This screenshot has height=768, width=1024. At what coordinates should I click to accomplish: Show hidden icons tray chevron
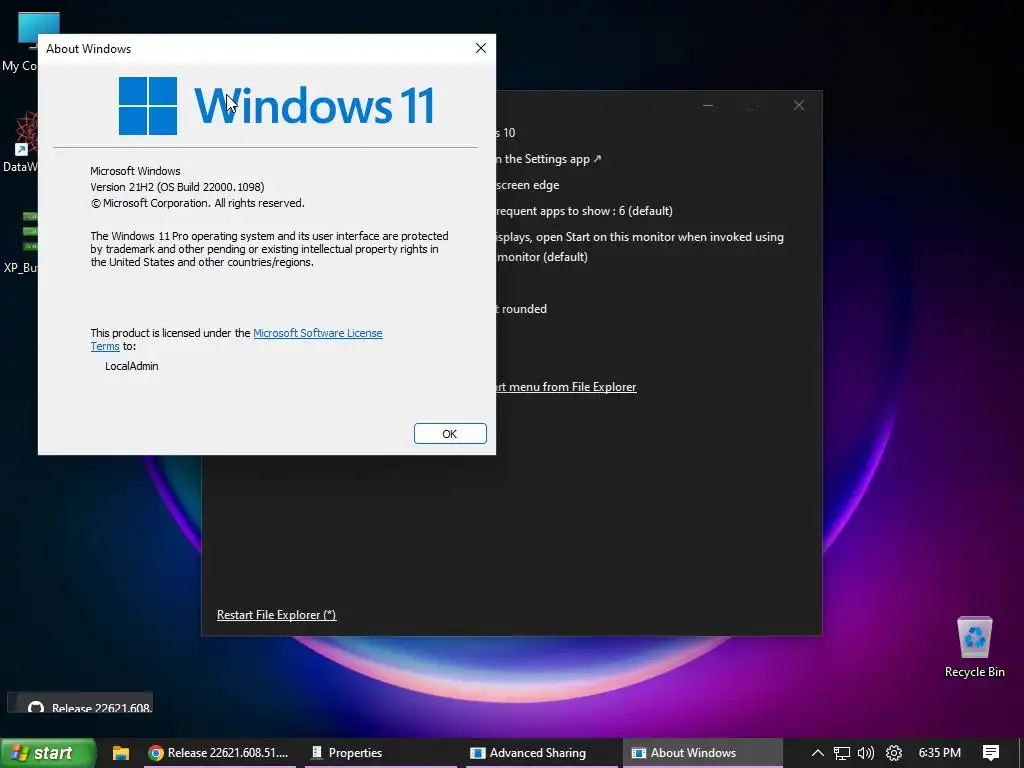coord(817,753)
